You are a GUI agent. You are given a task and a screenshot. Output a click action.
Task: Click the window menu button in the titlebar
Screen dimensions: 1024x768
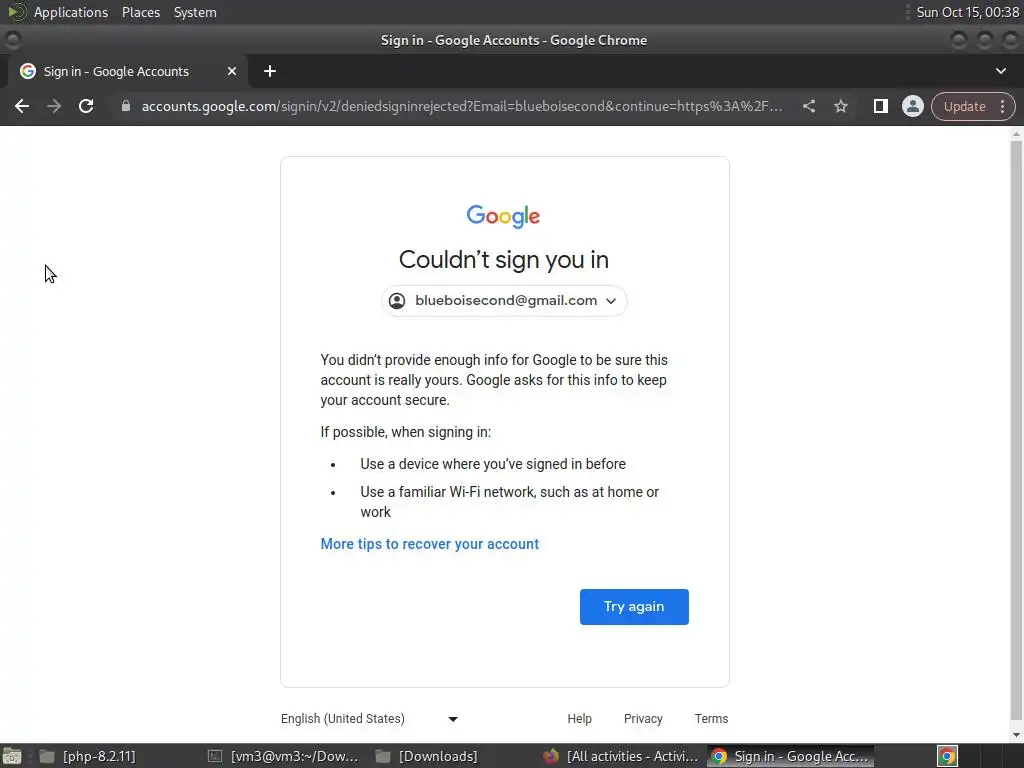click(12, 40)
